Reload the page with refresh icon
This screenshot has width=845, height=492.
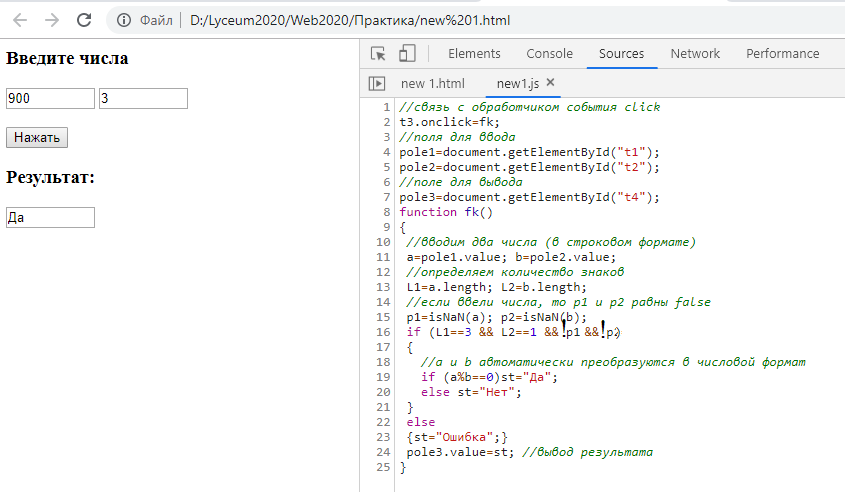pyautogui.click(x=84, y=19)
